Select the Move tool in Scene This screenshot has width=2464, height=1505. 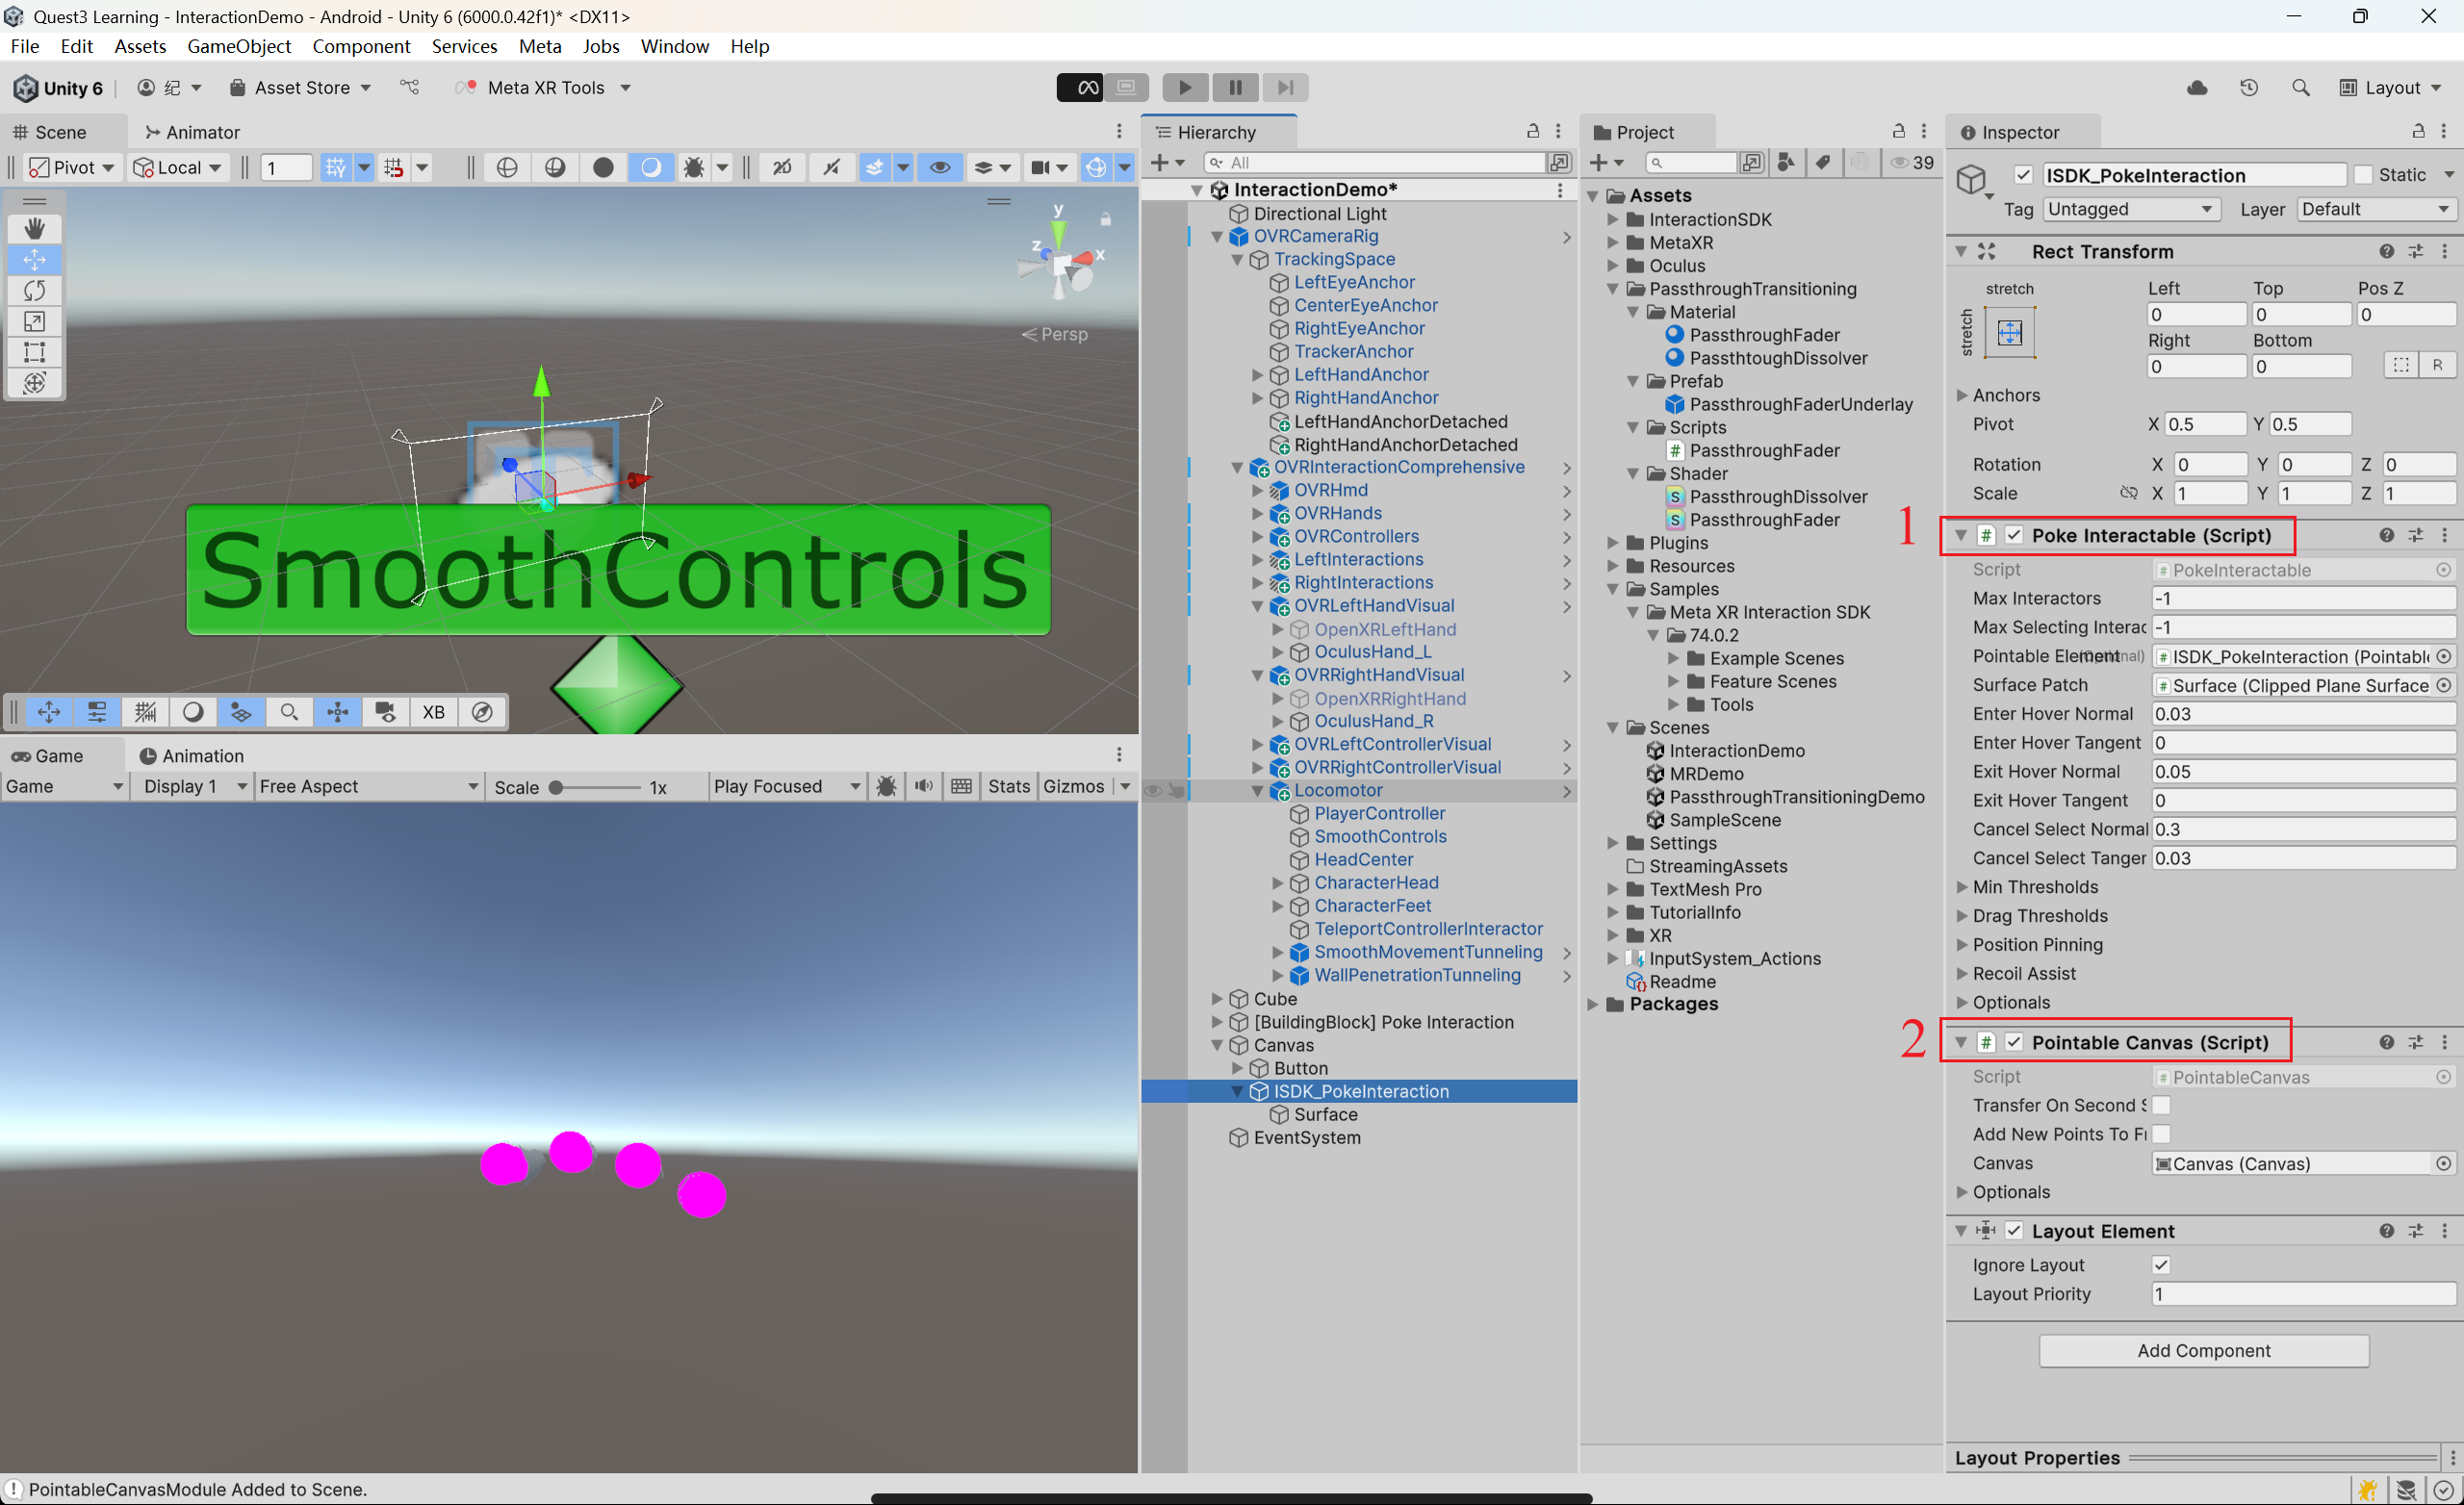coord(35,260)
